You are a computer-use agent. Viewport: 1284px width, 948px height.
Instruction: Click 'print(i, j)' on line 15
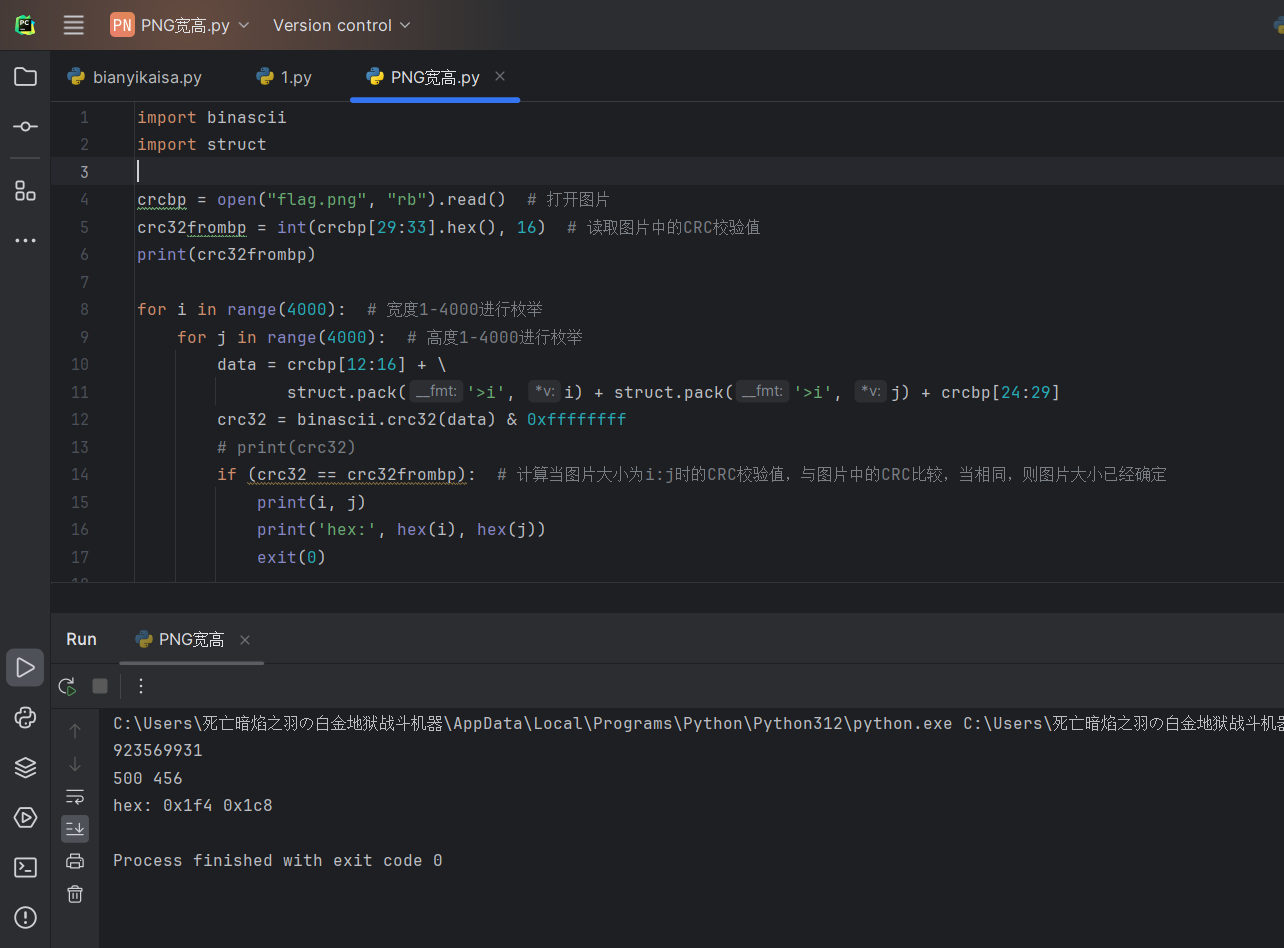tap(312, 502)
